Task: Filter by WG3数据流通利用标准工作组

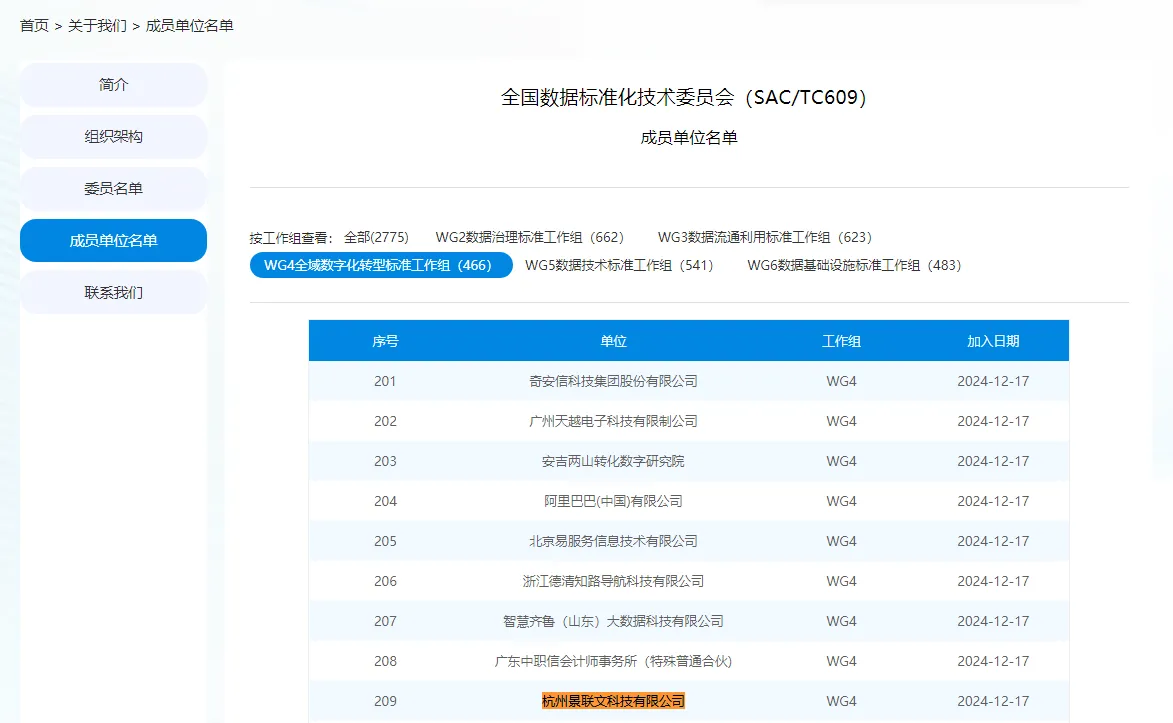Action: [764, 237]
